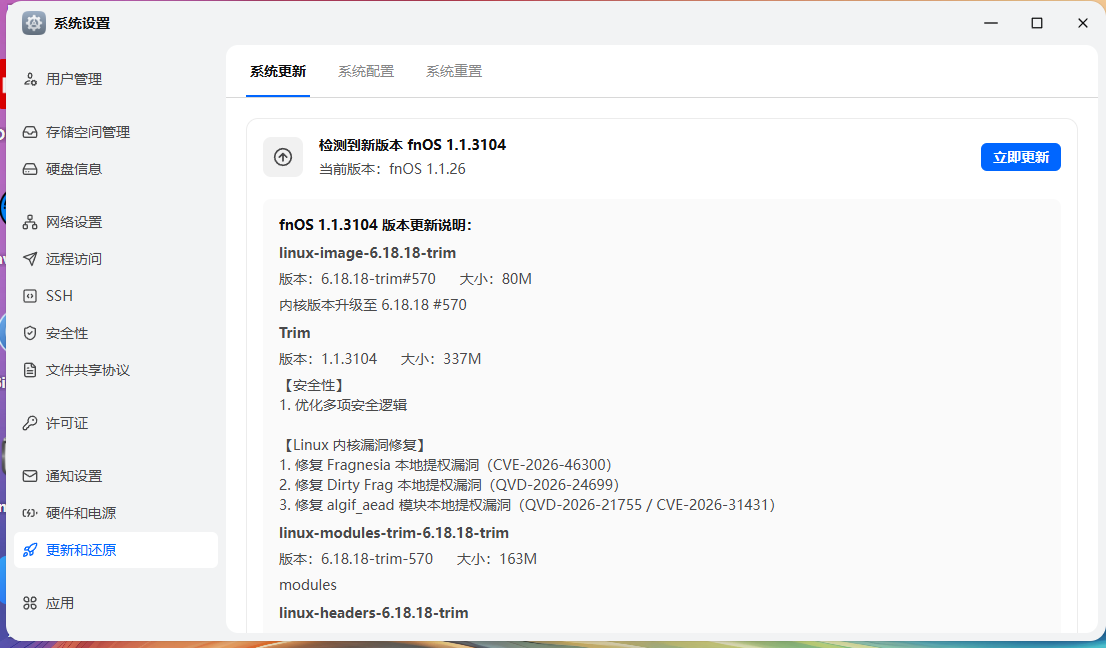The width and height of the screenshot is (1106, 648).
Task: Click the linux-headers-6.18.18-trim package name
Action: (x=373, y=613)
